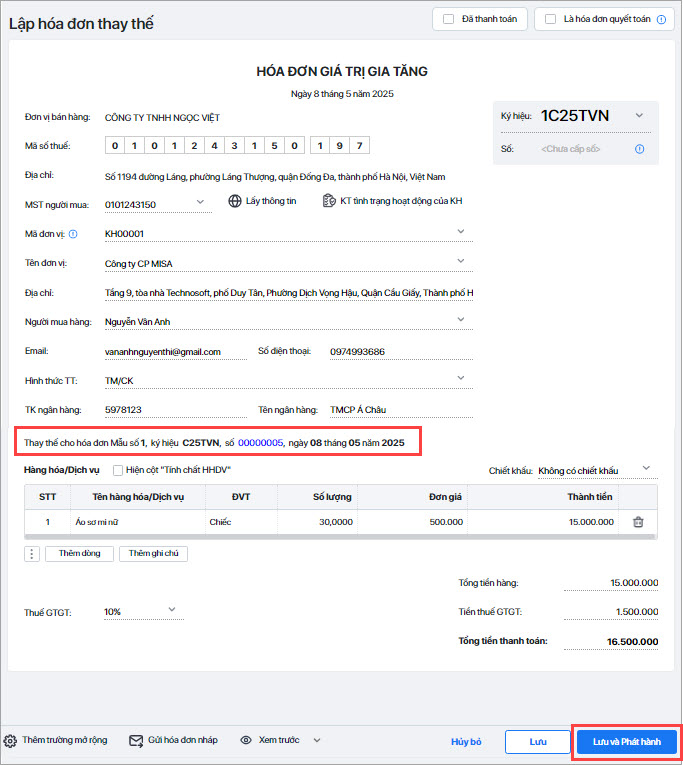Expand the Ký hiệu 1C25TVN dropdown
The image size is (683, 765).
pos(639,116)
